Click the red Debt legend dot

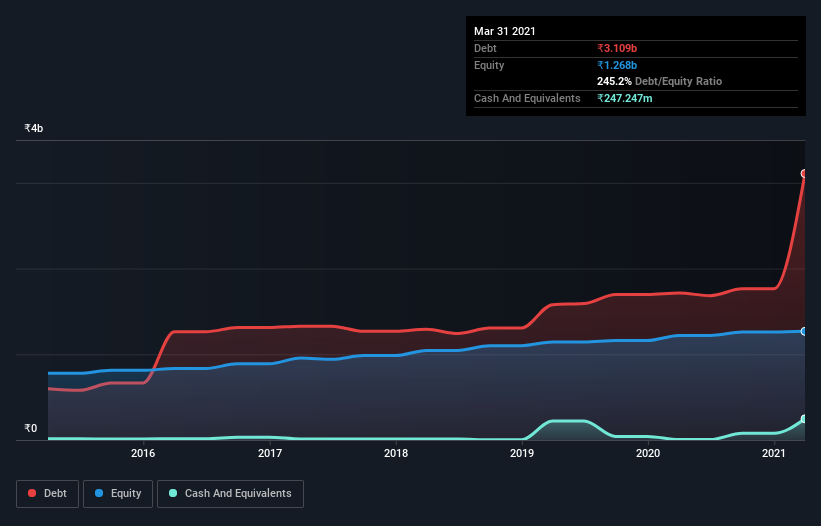pos(32,493)
